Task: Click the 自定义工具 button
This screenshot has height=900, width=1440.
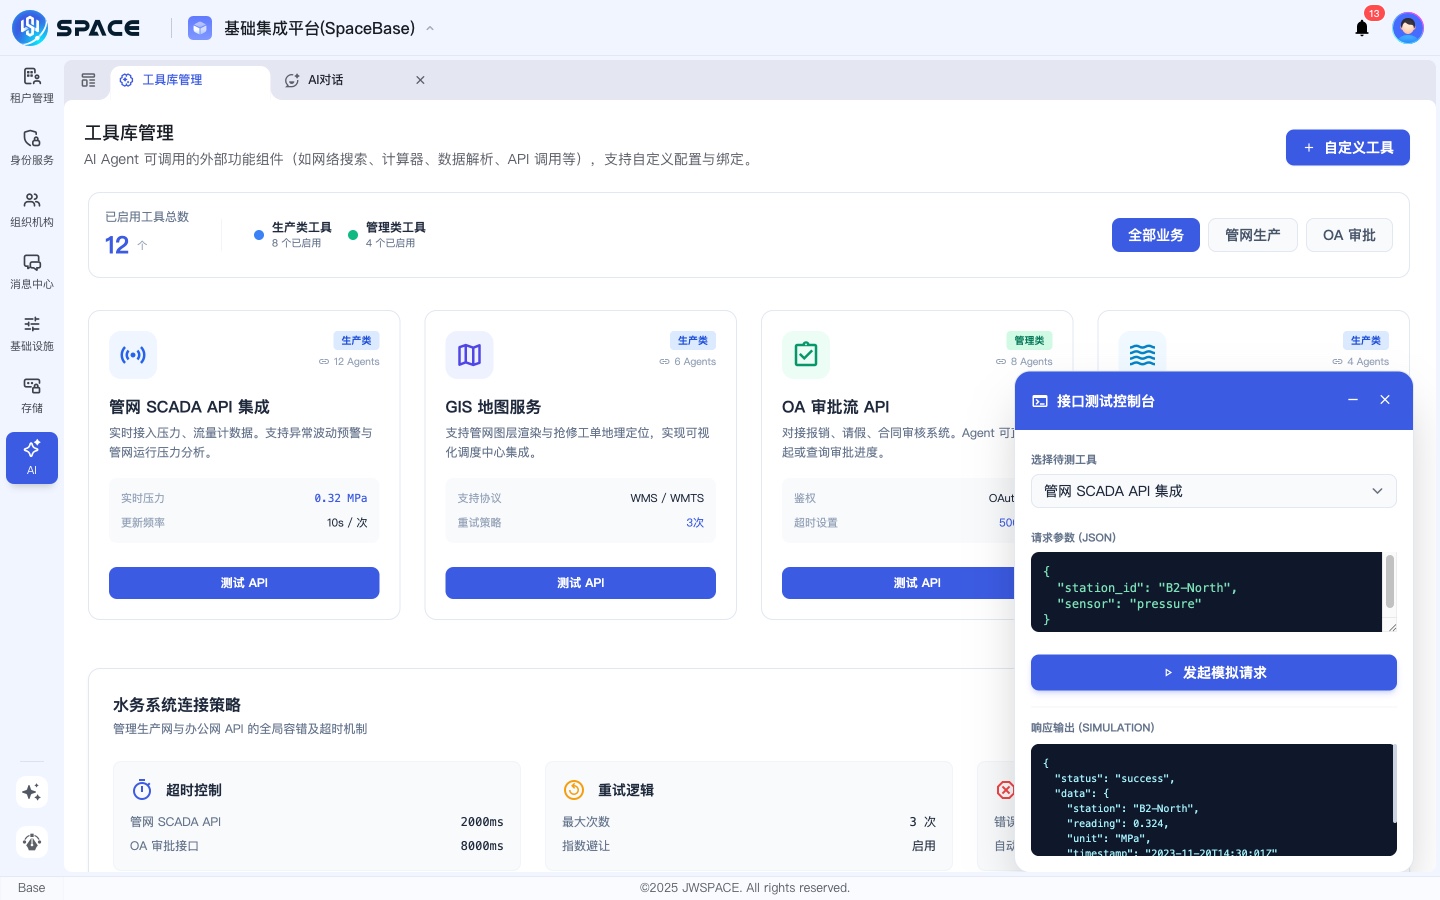Action: coord(1348,147)
